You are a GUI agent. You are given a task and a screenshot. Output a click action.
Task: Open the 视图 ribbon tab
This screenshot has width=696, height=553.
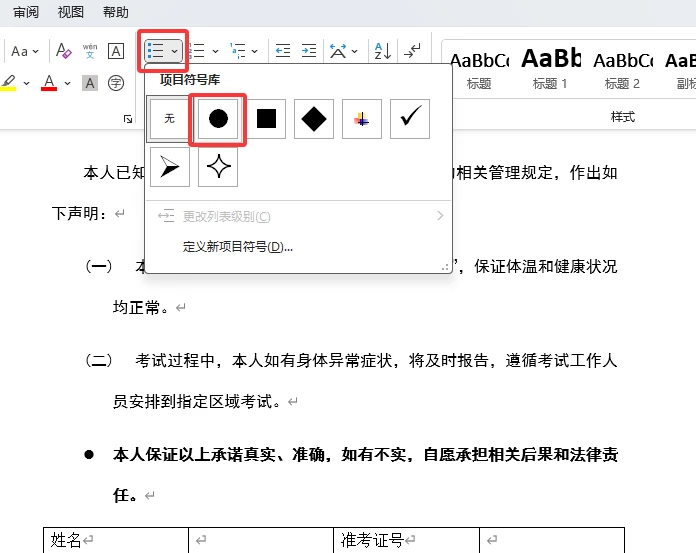pos(71,13)
